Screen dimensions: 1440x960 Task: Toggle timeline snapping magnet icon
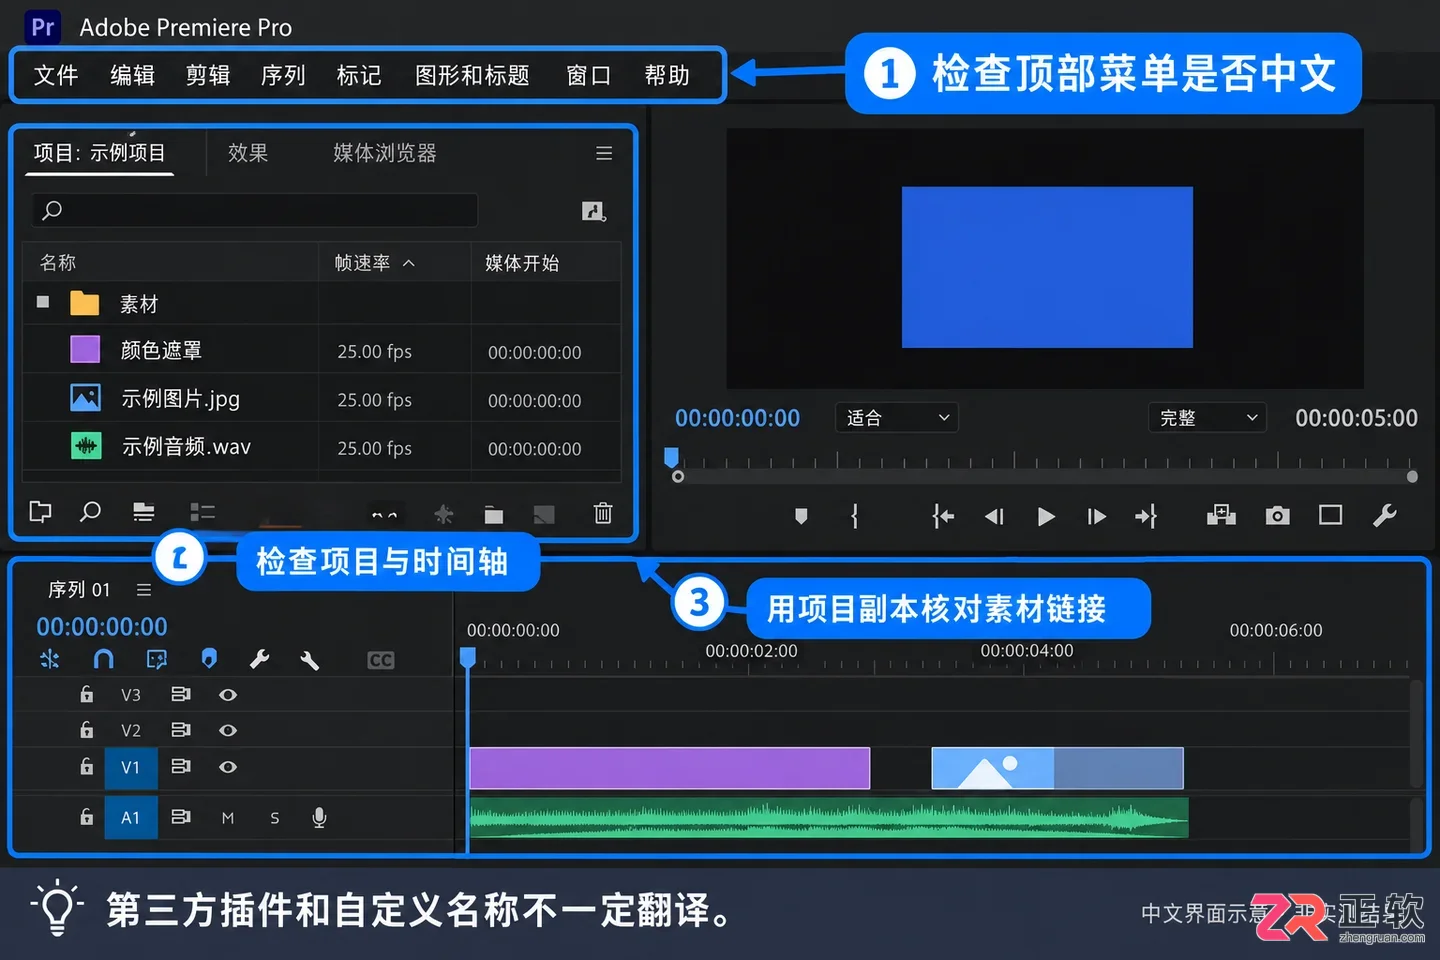tap(103, 658)
